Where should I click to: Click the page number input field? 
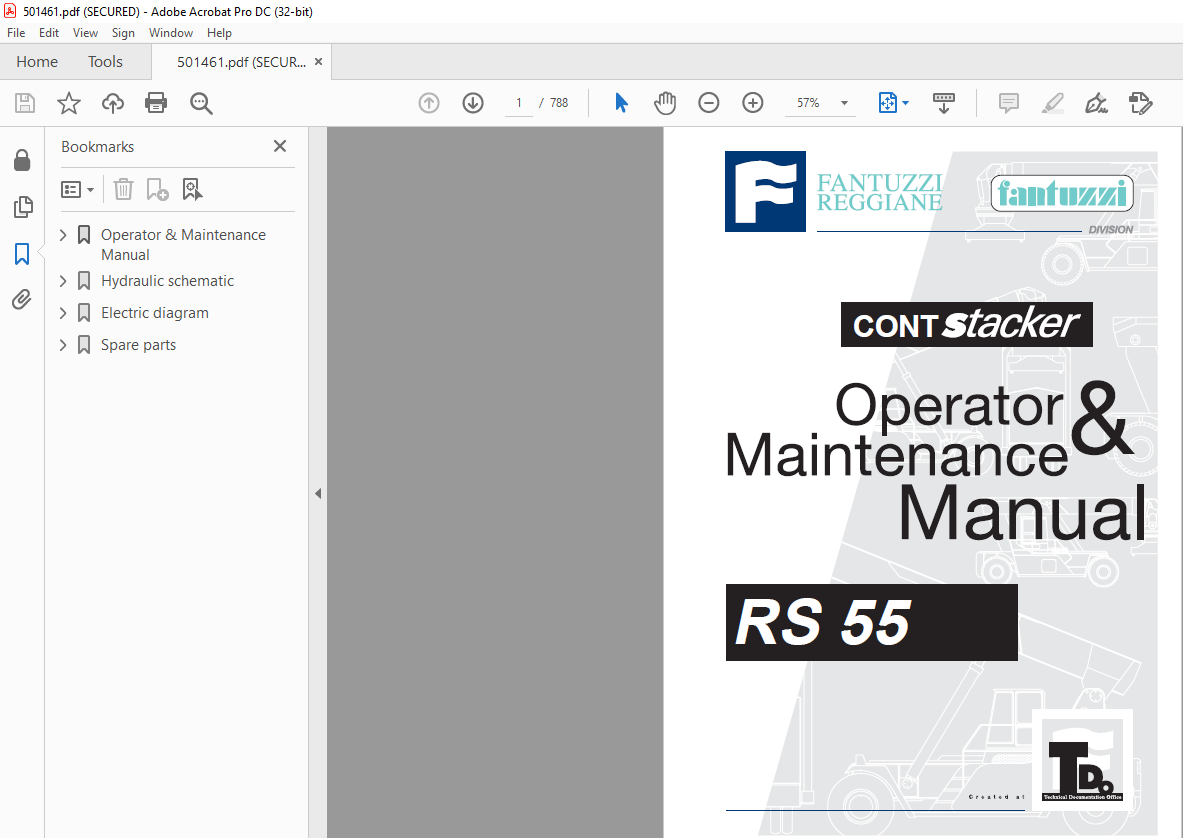tap(519, 103)
